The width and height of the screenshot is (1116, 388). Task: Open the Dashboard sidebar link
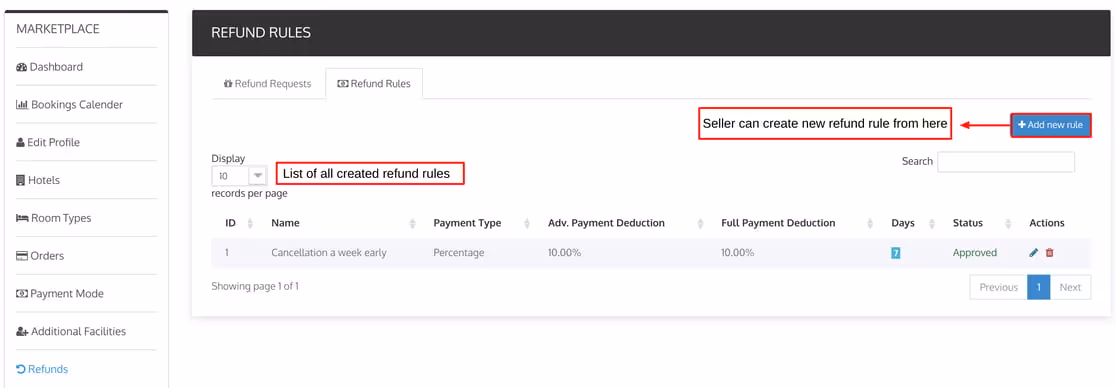click(49, 67)
